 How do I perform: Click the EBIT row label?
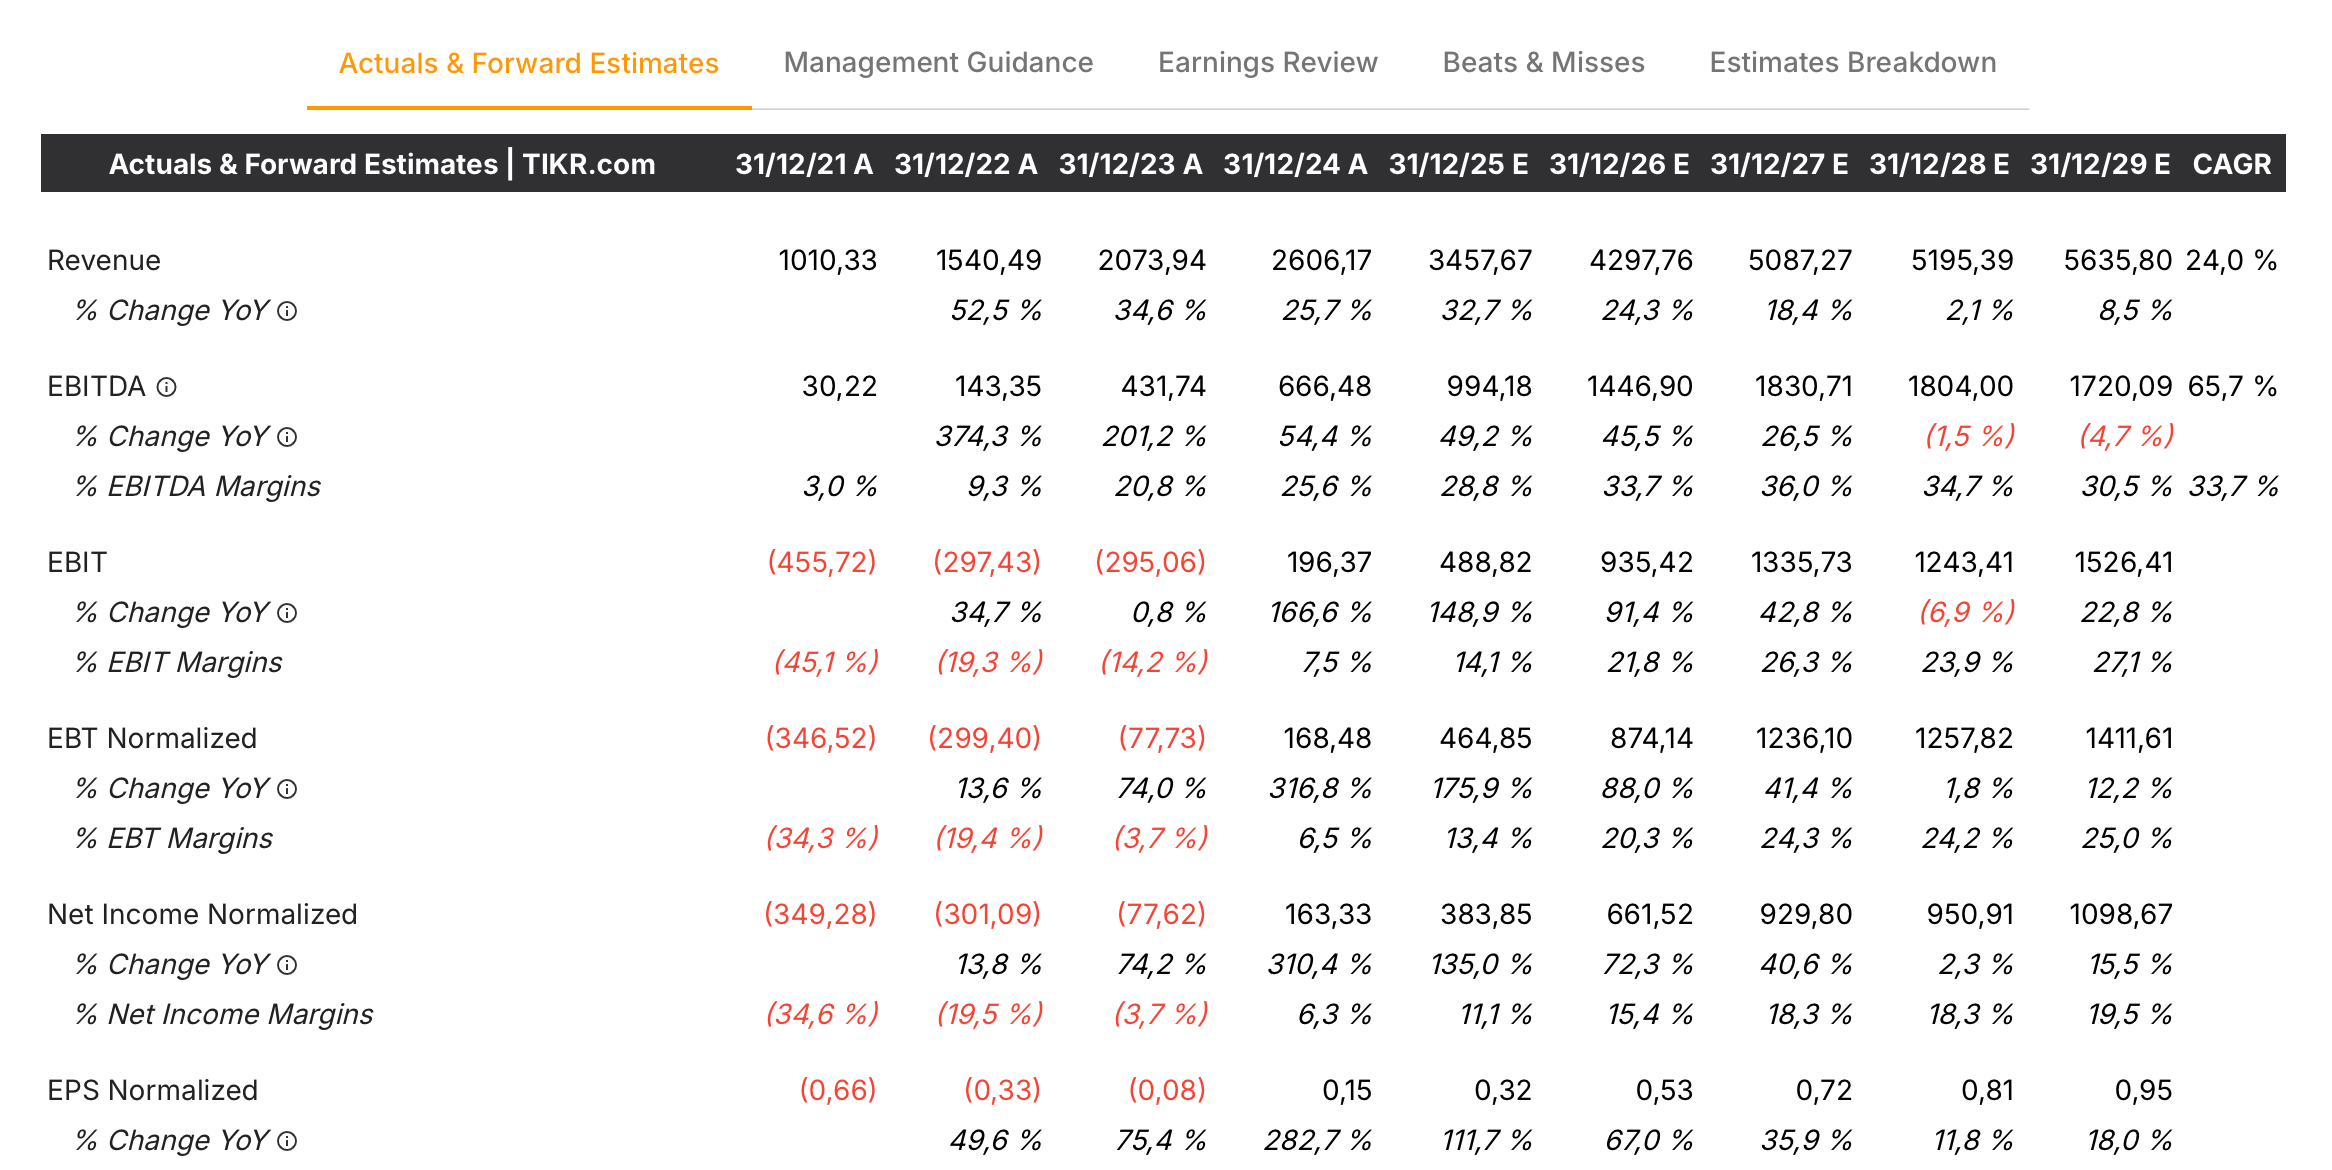tap(77, 563)
